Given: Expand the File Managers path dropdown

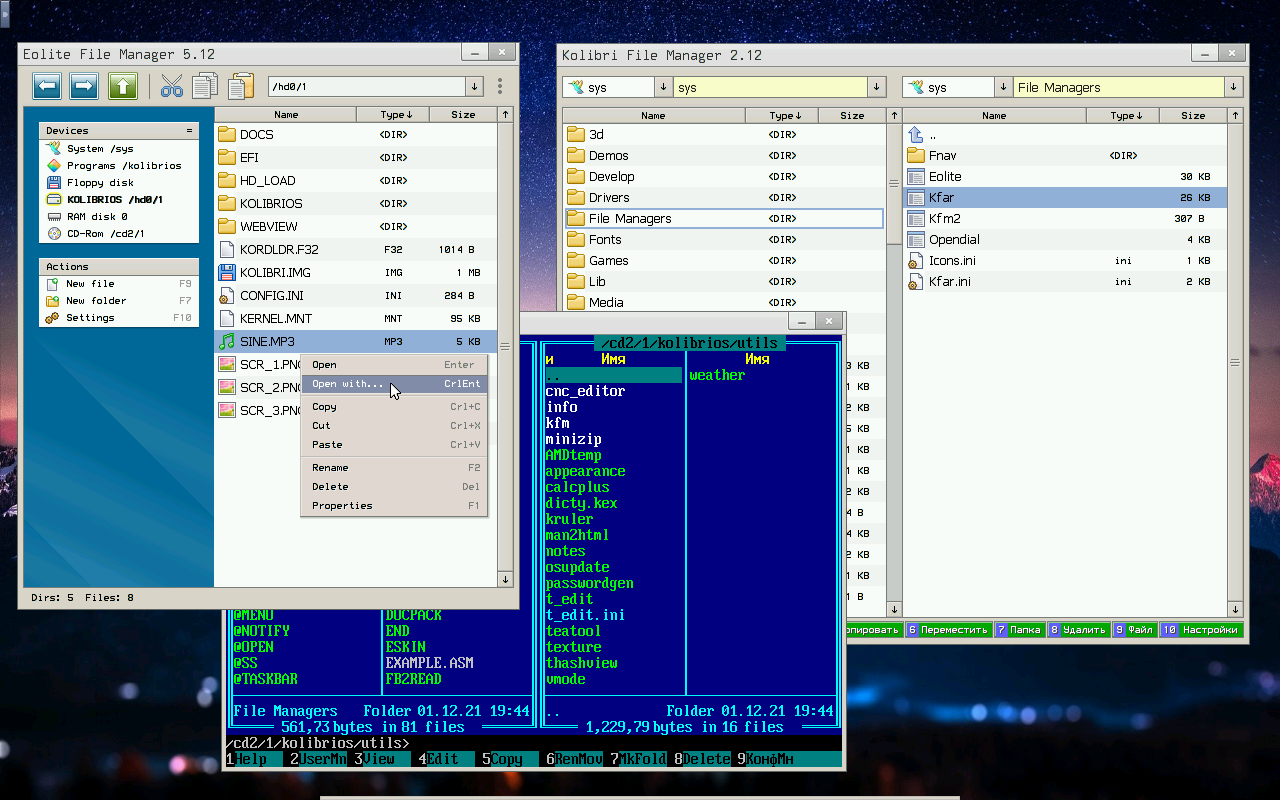Looking at the screenshot, I should click(x=1233, y=88).
